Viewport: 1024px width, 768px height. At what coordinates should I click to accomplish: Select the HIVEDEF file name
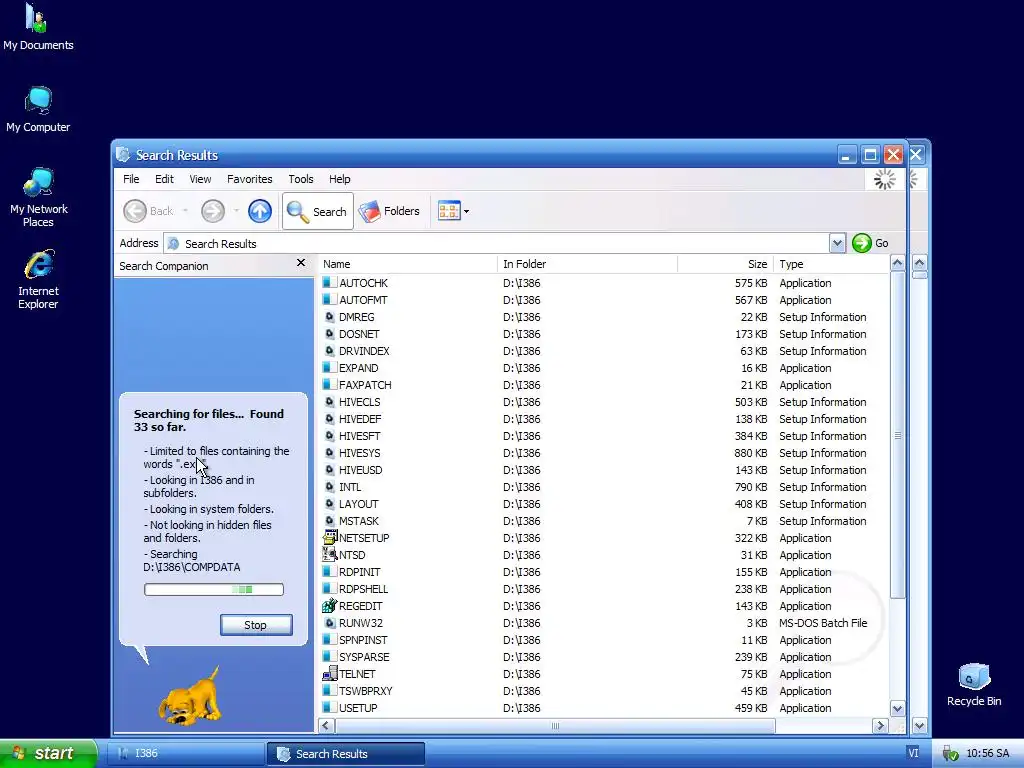coord(360,419)
